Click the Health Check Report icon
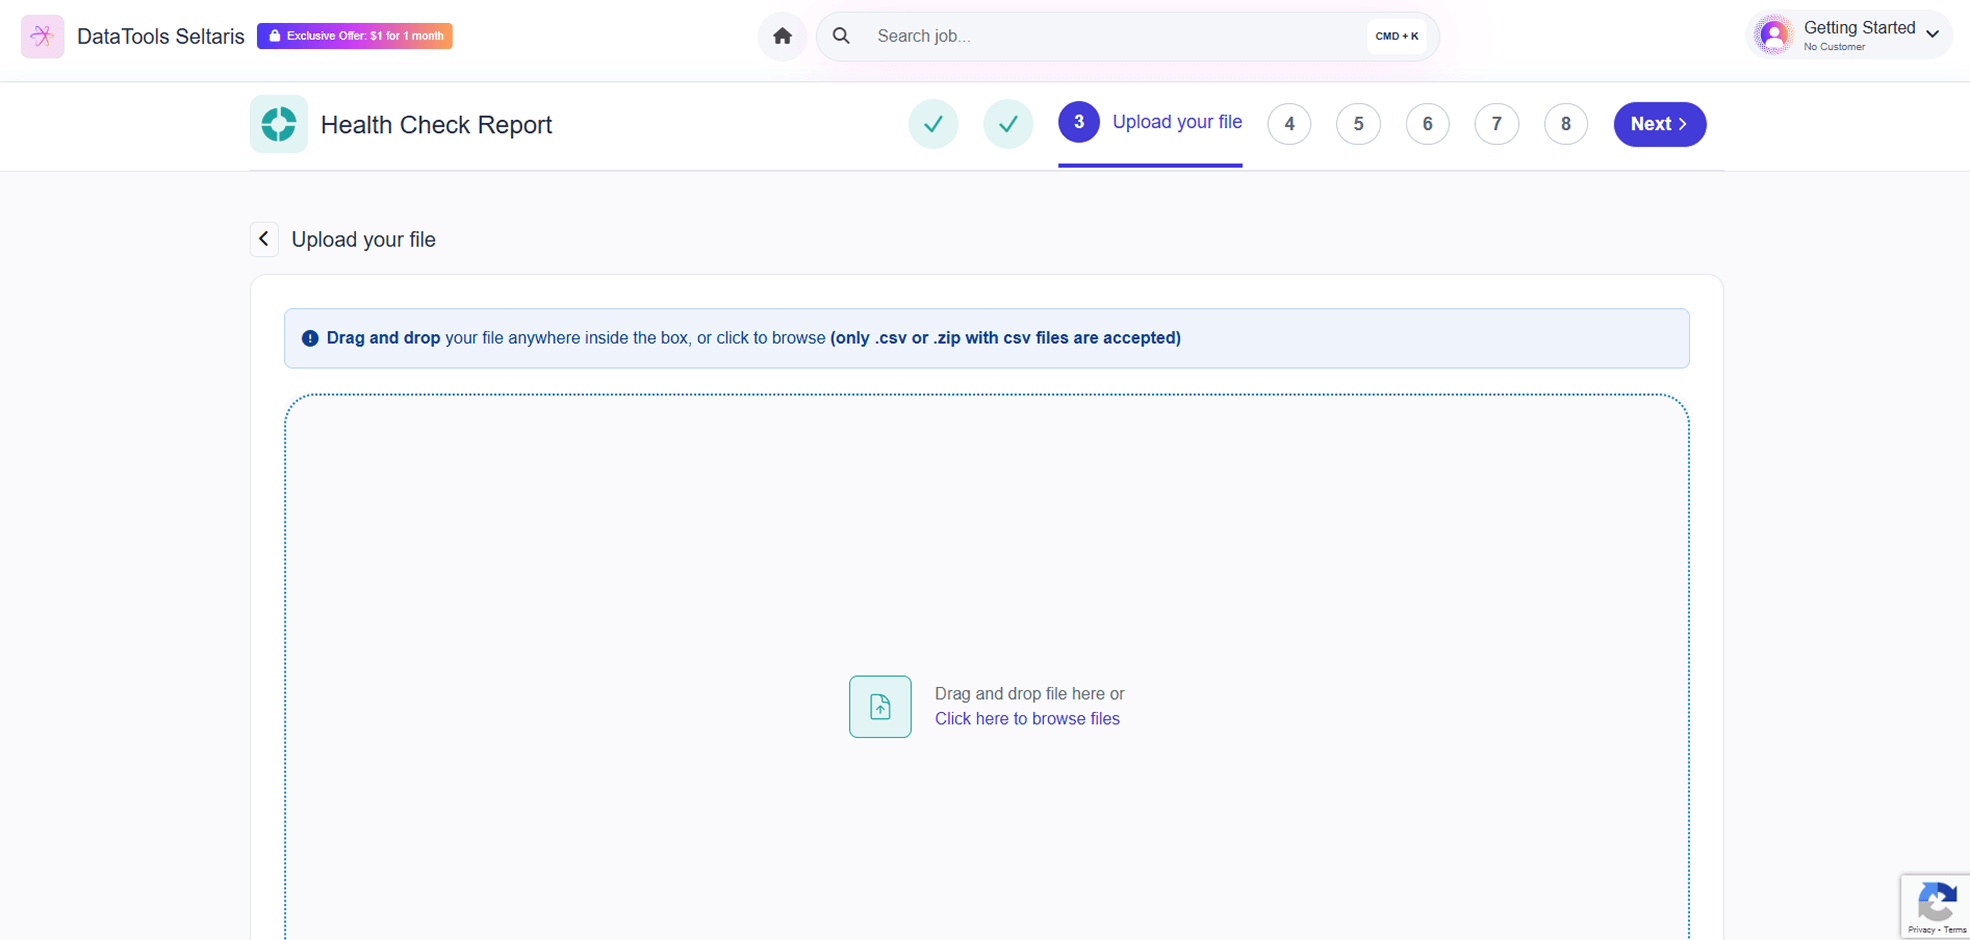This screenshot has height=940, width=1970. 278,124
